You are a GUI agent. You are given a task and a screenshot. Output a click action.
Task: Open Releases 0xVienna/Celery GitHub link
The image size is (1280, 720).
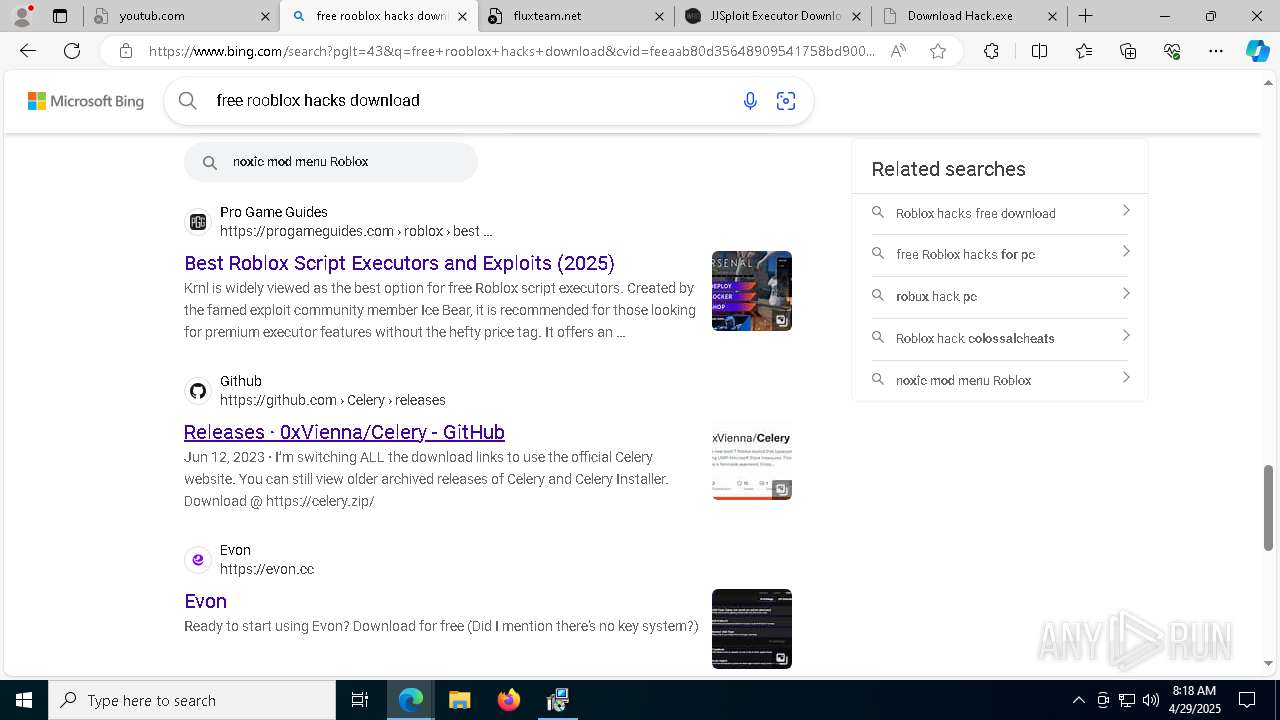coord(344,432)
